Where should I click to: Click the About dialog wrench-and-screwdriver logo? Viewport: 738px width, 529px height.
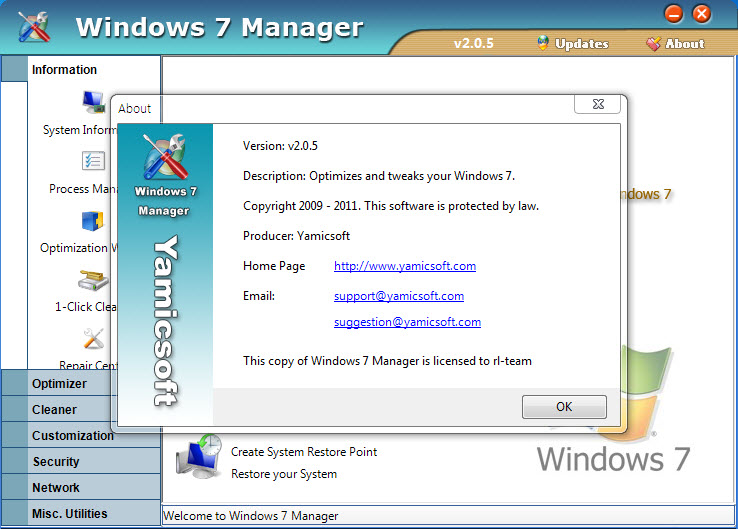(x=166, y=156)
